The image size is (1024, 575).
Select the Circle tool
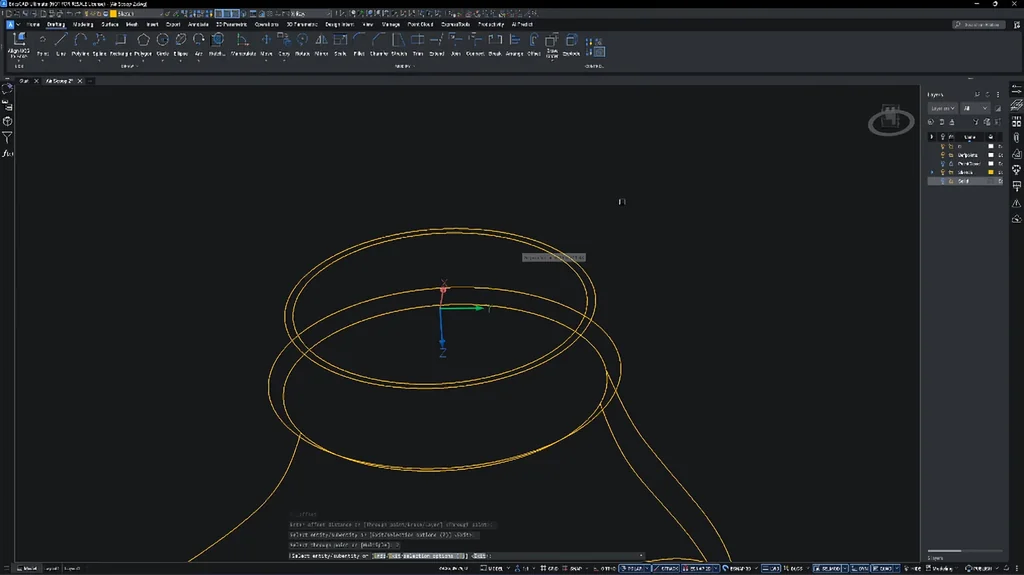[x=163, y=44]
